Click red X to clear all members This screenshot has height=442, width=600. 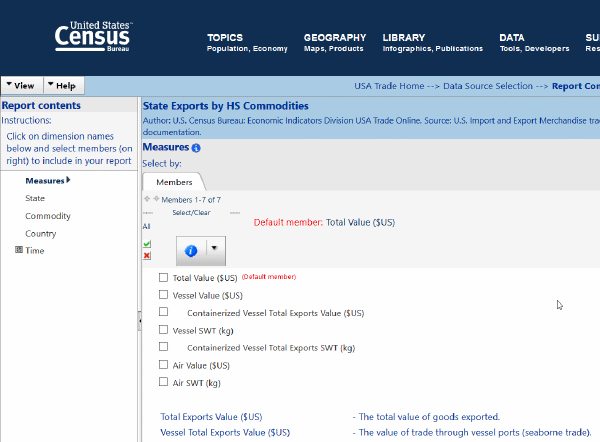coord(147,256)
